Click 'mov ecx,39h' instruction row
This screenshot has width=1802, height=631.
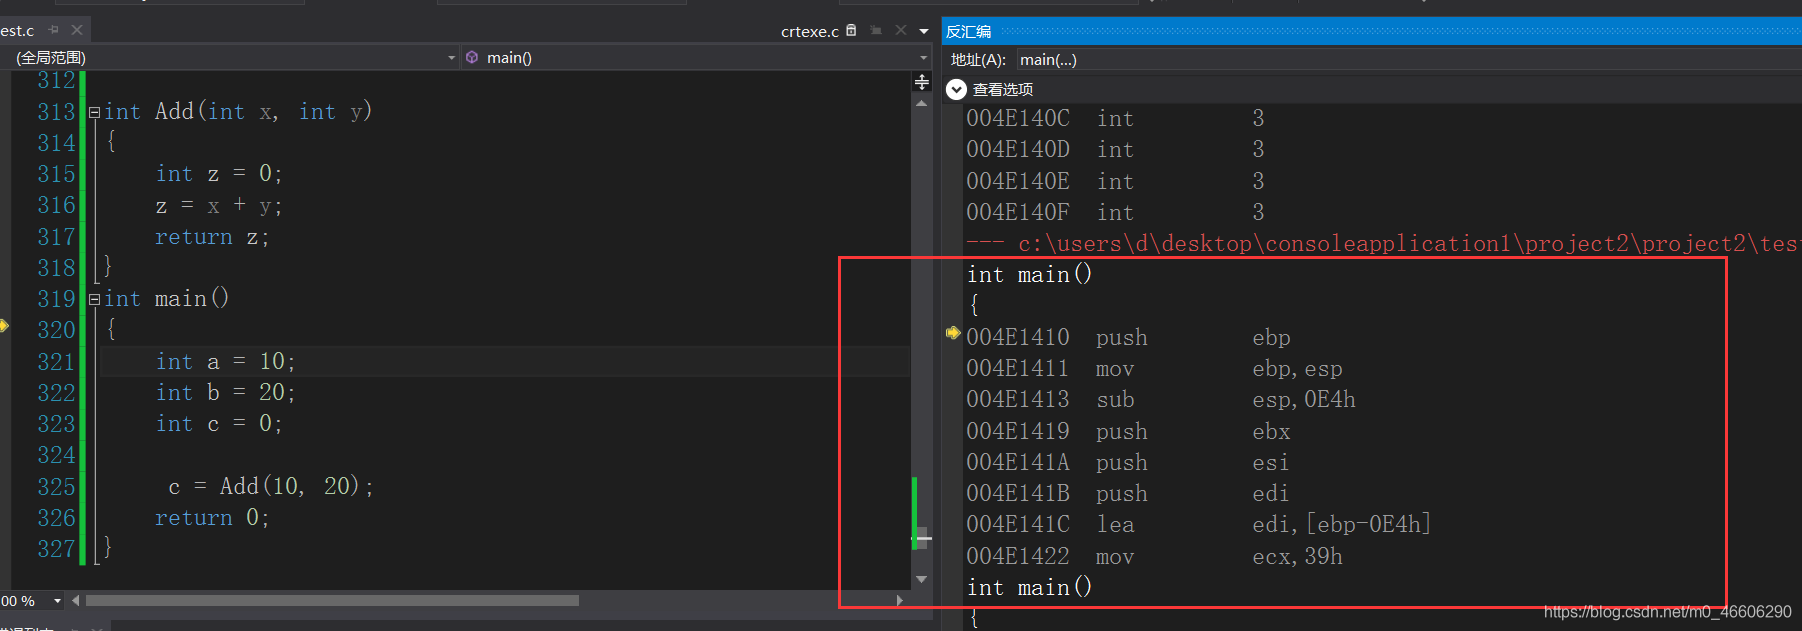coord(1155,557)
